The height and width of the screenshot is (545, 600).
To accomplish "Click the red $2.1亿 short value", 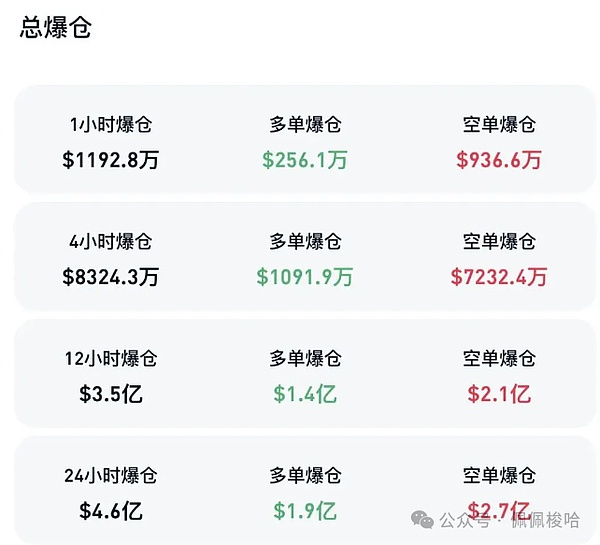I will (499, 393).
